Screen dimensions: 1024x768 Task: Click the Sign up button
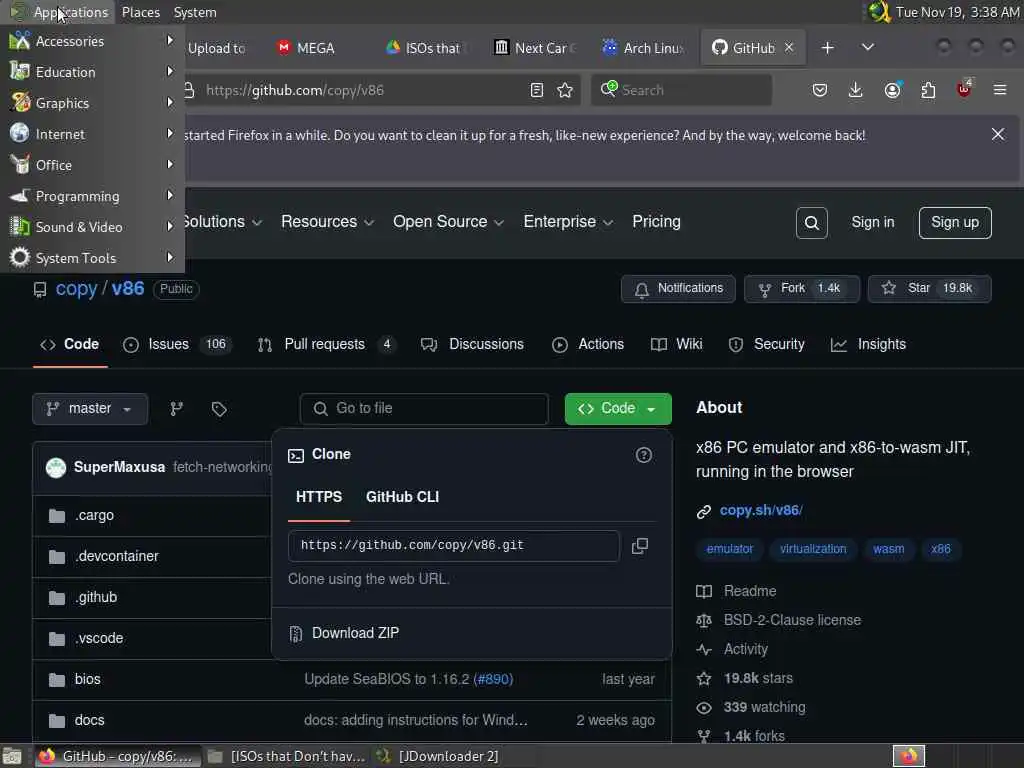(x=955, y=223)
